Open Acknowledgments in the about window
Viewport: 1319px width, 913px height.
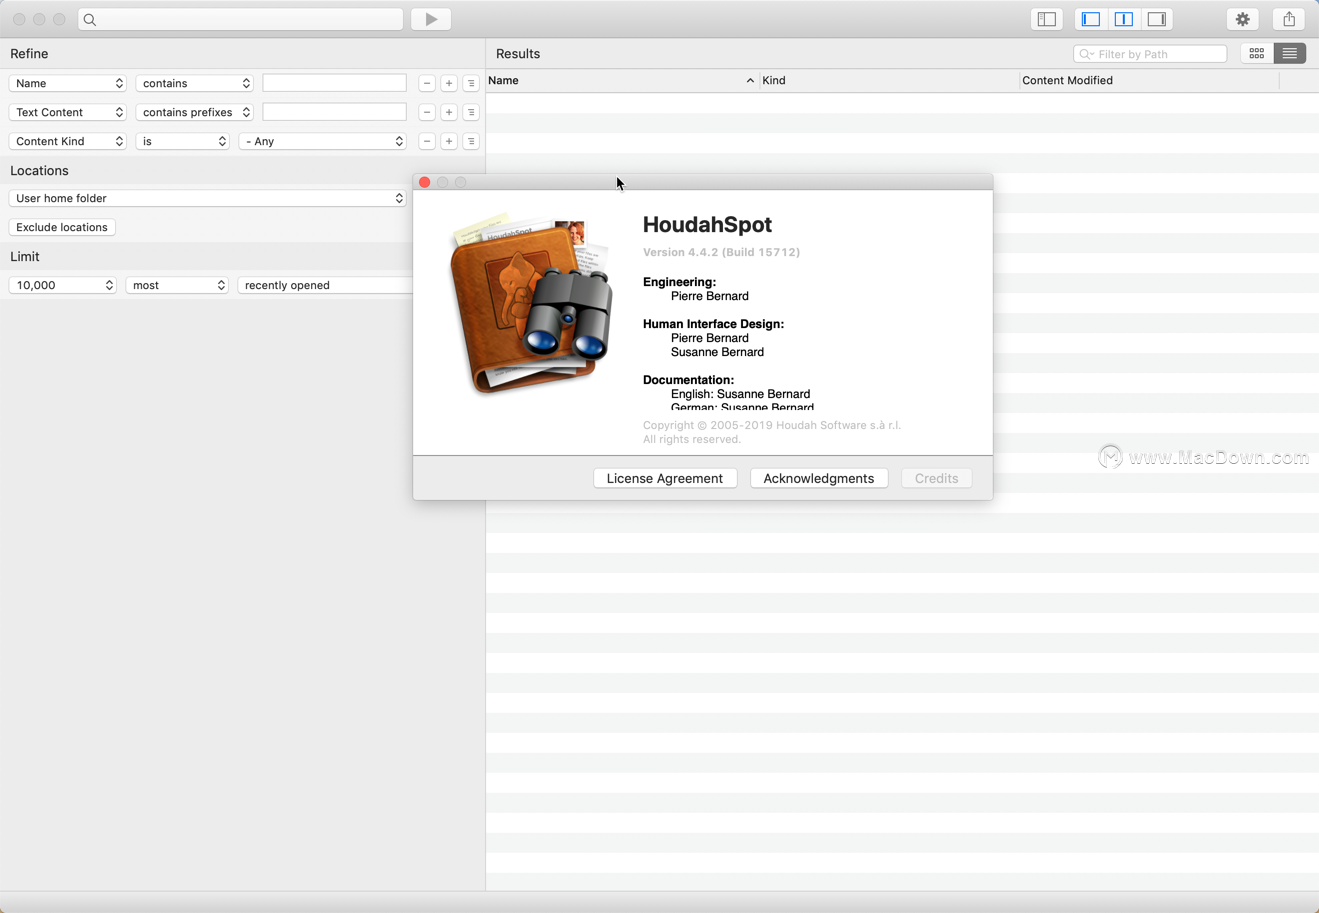819,478
